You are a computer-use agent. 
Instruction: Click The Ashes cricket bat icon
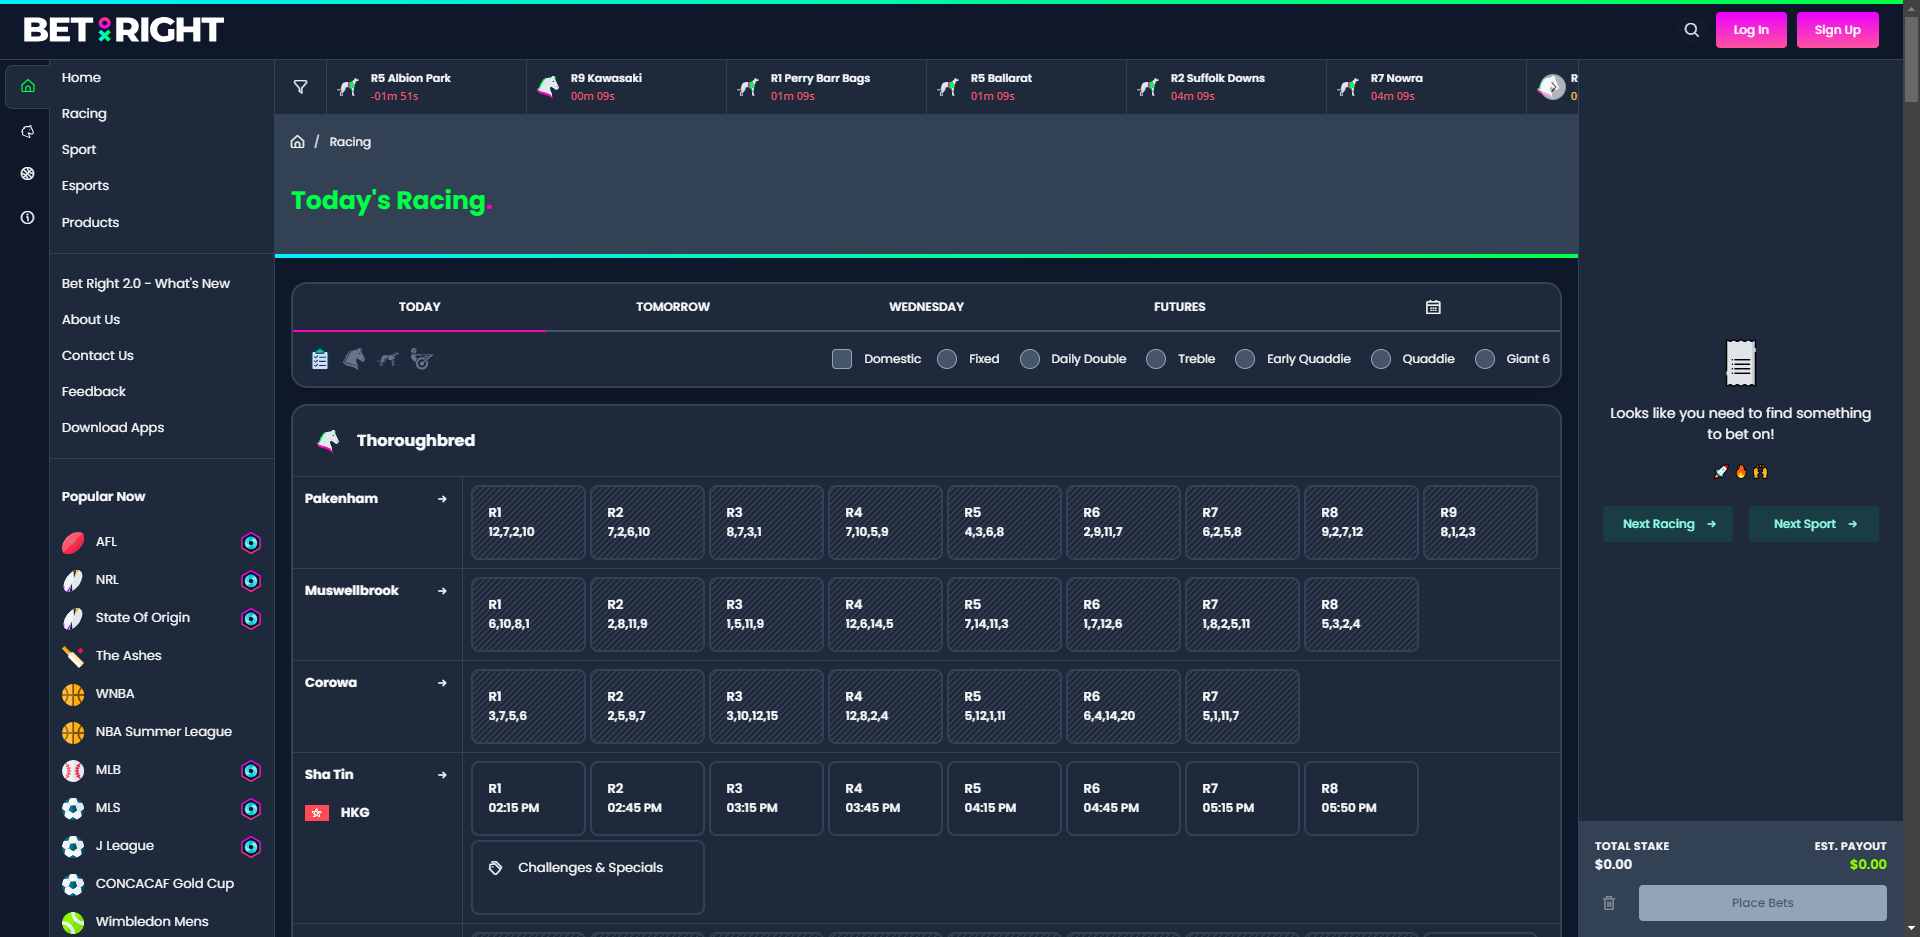73,656
